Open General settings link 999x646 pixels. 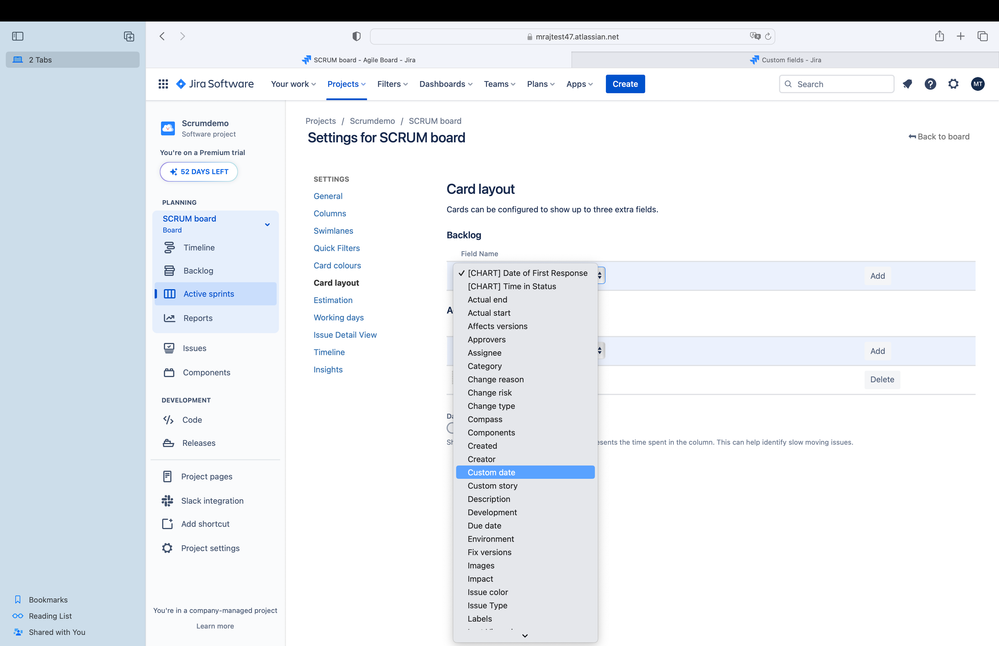[328, 196]
